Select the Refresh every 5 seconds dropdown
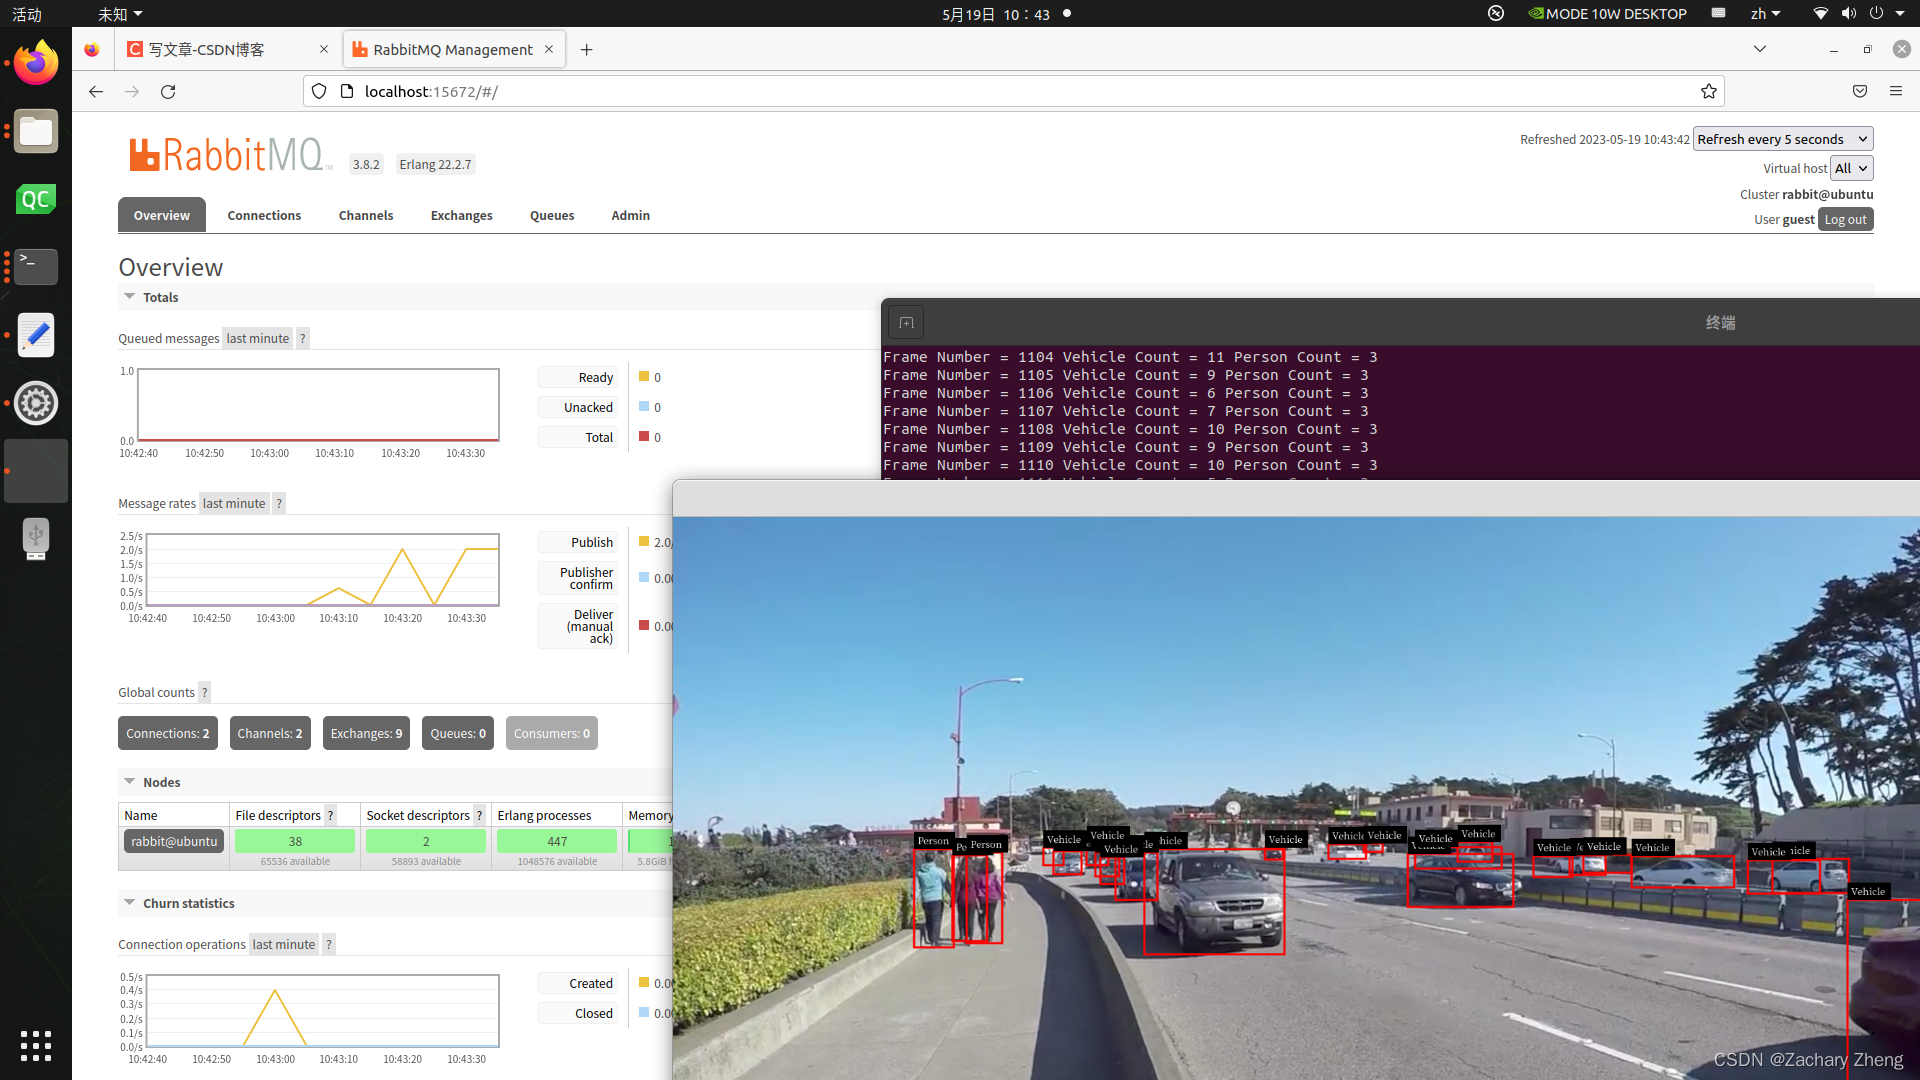The height and width of the screenshot is (1080, 1920). [x=1780, y=138]
